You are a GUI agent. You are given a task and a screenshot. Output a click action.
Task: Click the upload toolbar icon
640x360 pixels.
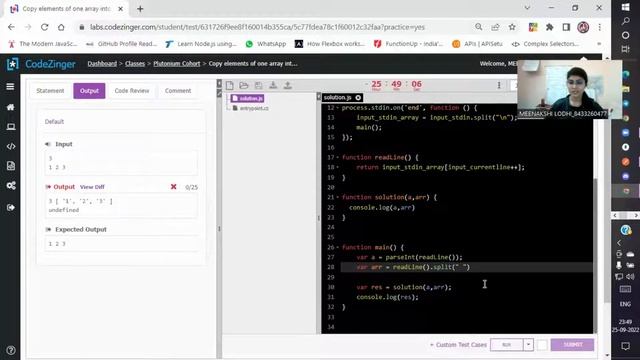coord(288,85)
